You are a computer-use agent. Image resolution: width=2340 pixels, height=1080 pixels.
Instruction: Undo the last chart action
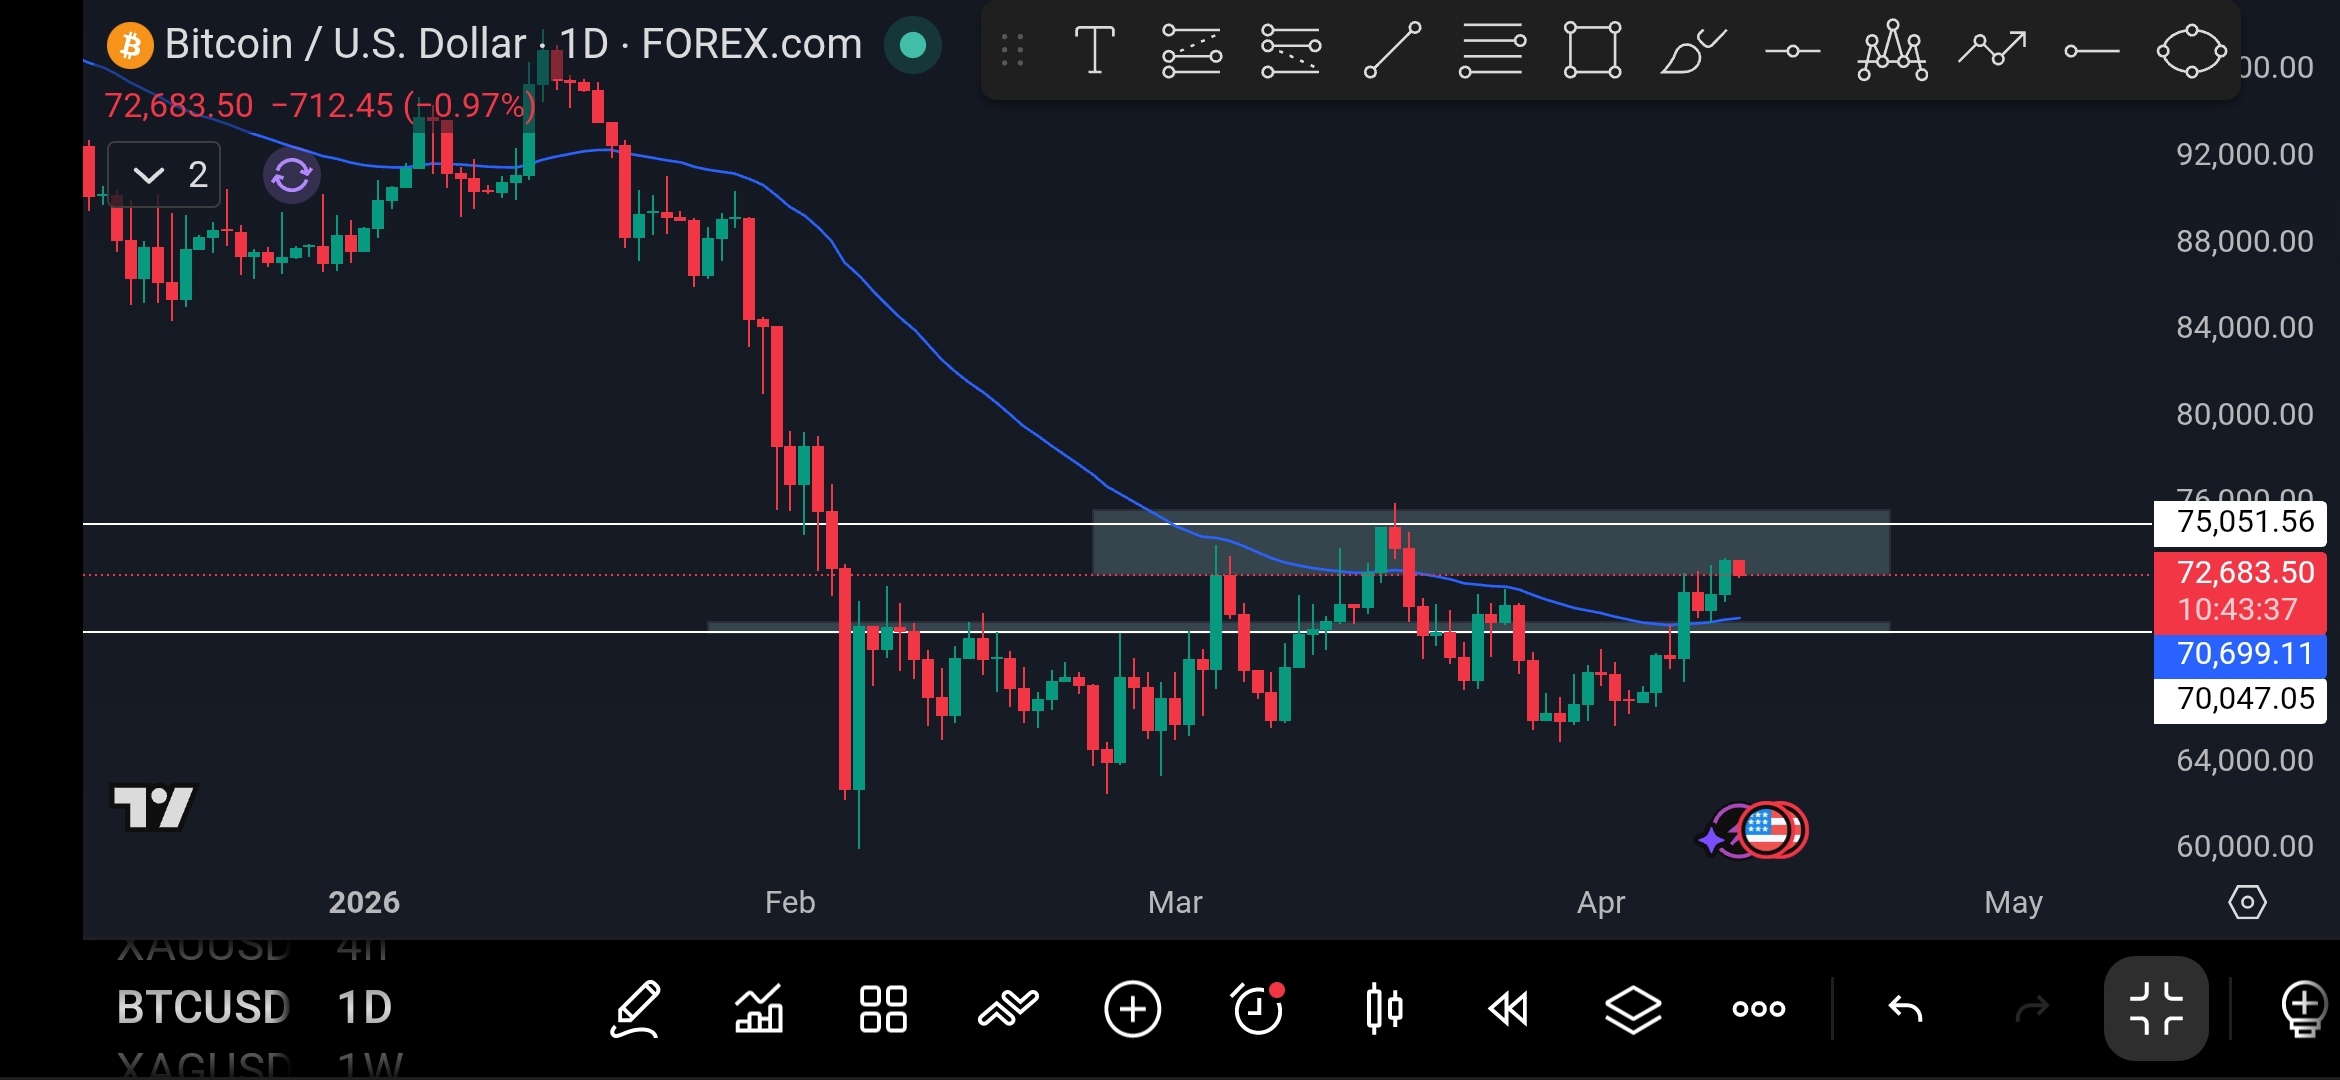click(1905, 1008)
